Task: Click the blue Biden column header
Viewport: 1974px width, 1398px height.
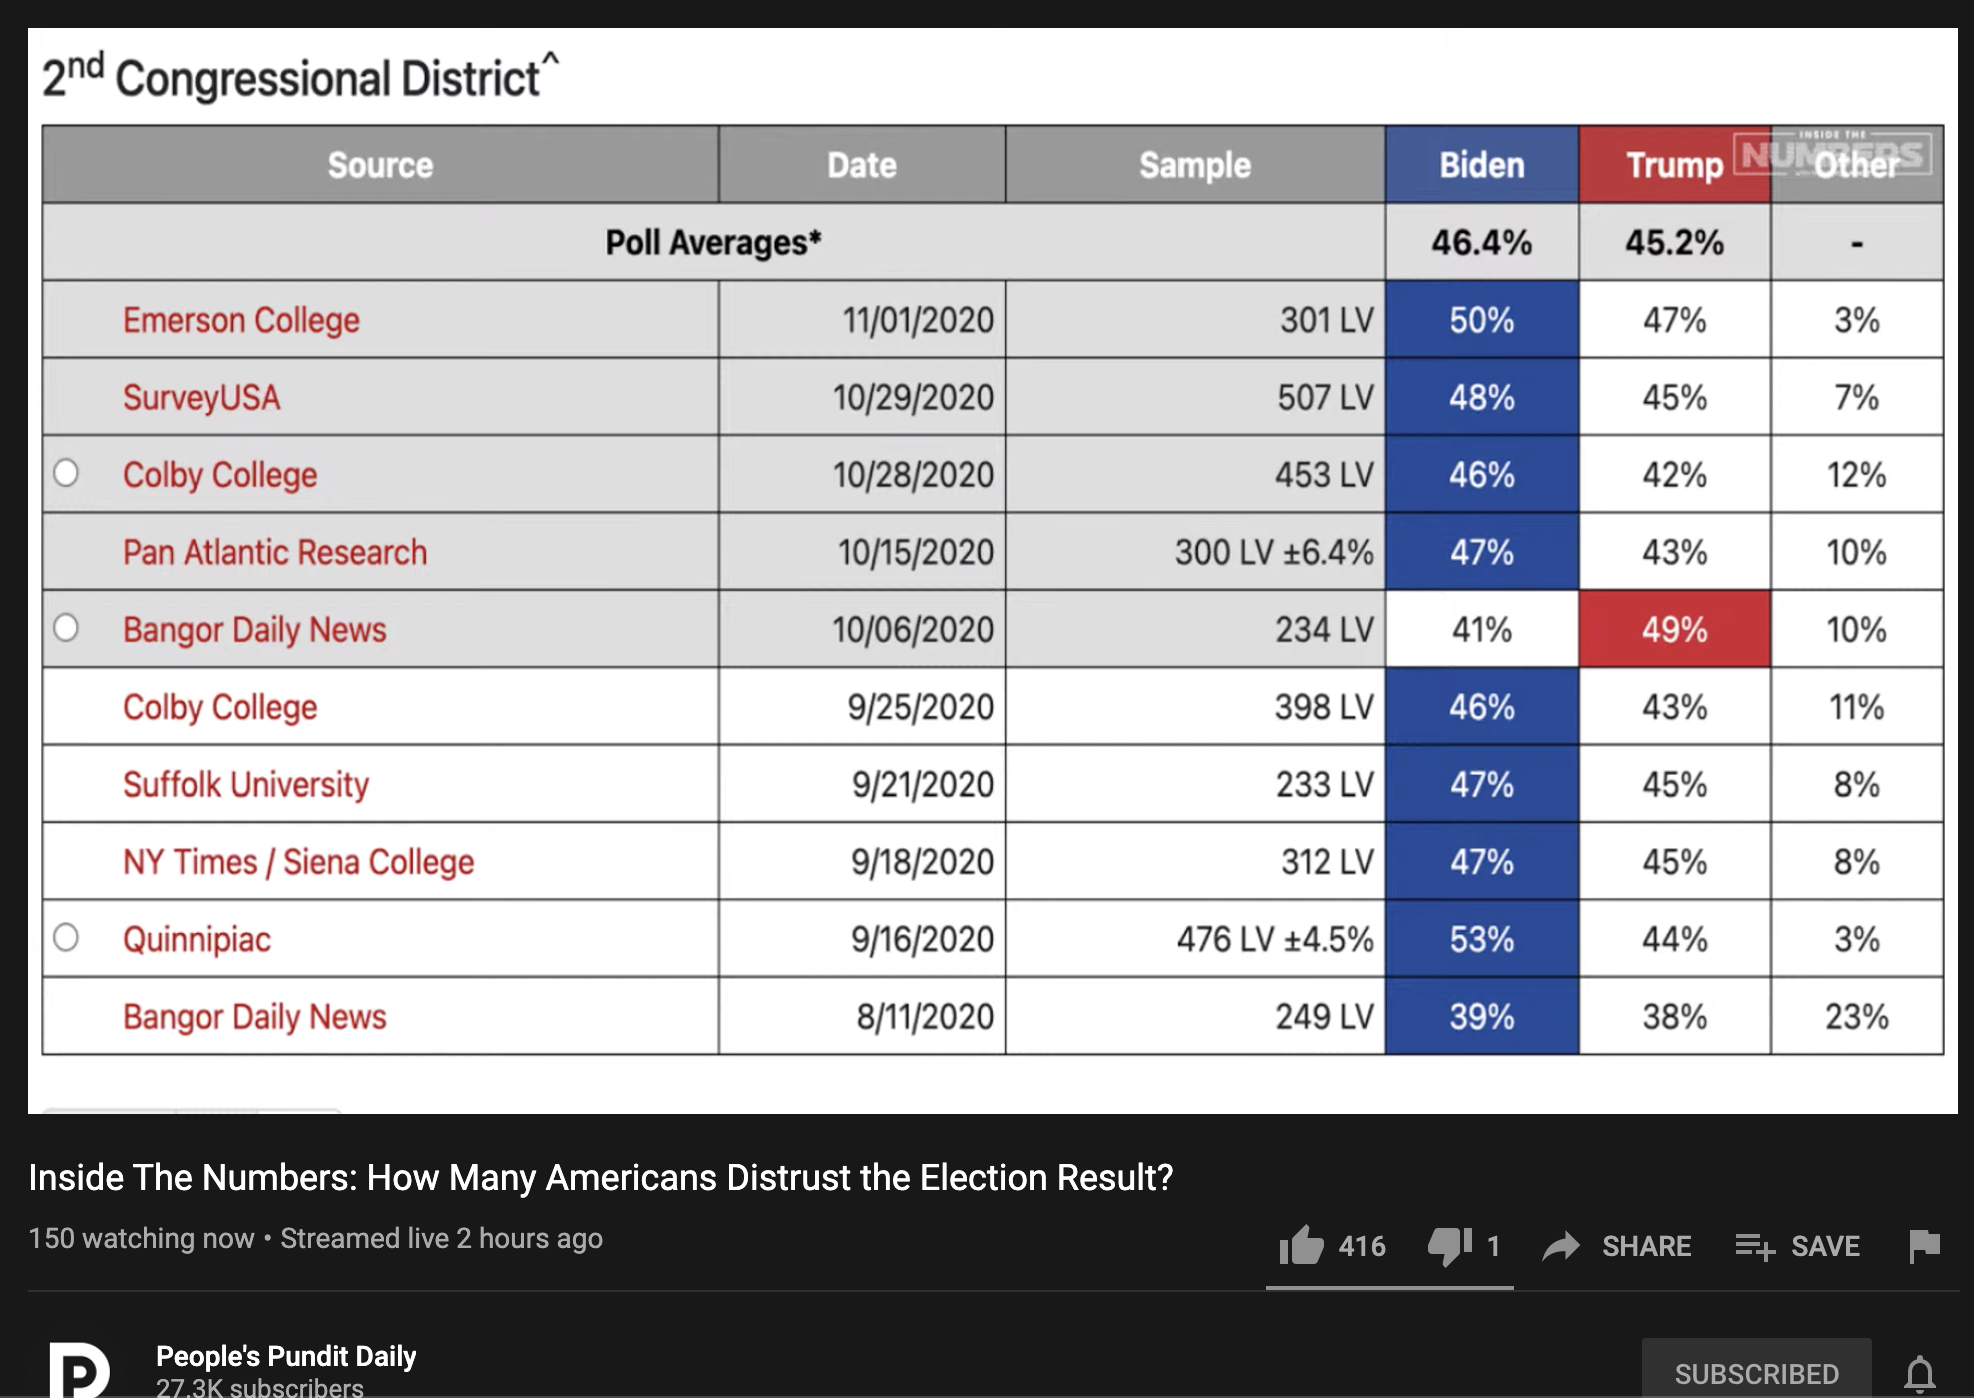Action: coord(1482,165)
